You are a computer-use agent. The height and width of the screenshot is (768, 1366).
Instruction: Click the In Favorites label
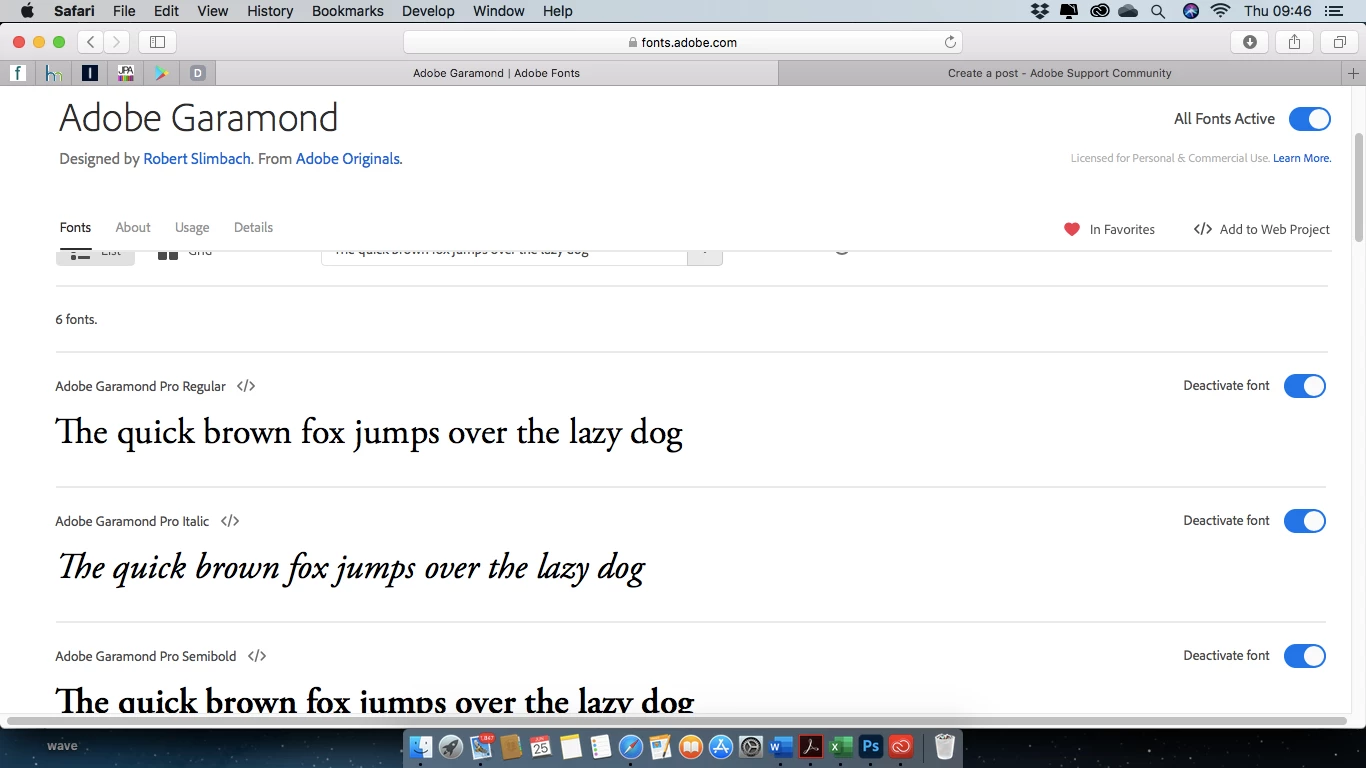point(1122,229)
